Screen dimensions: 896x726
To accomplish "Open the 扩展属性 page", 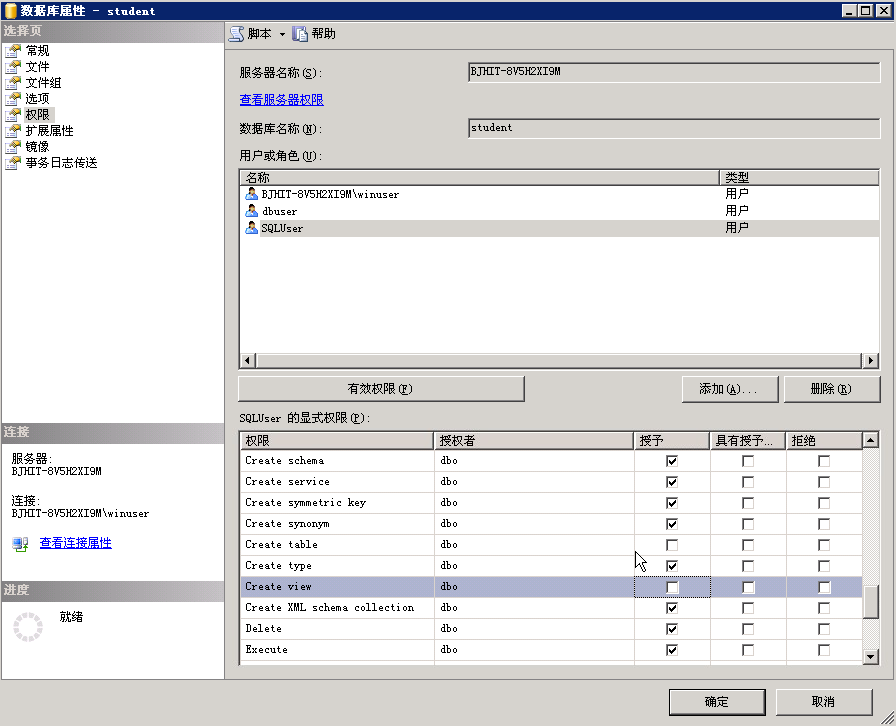I will 49,131.
